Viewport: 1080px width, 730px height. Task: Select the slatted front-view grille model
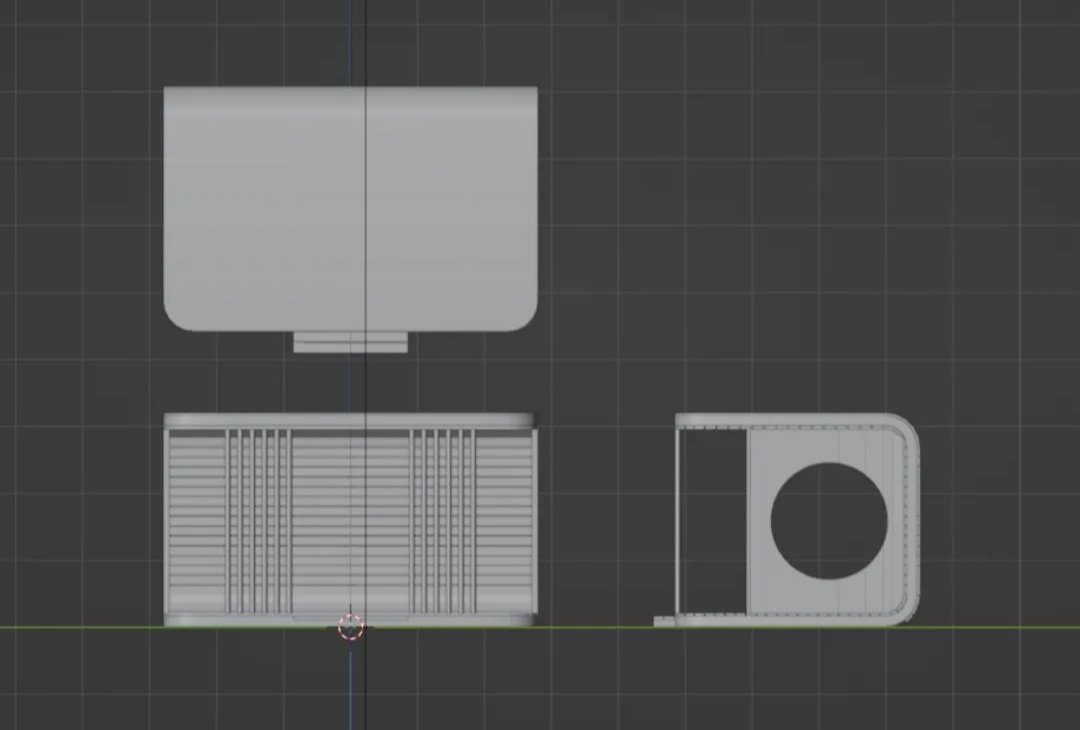point(351,520)
